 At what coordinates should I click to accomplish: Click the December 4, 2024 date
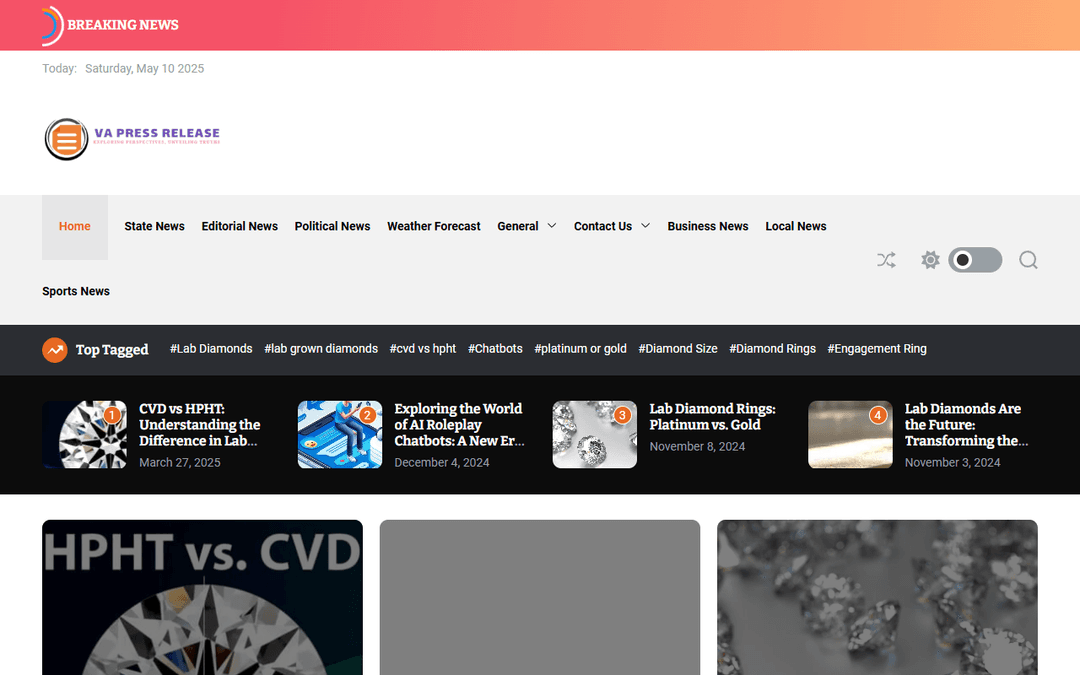[x=442, y=462]
